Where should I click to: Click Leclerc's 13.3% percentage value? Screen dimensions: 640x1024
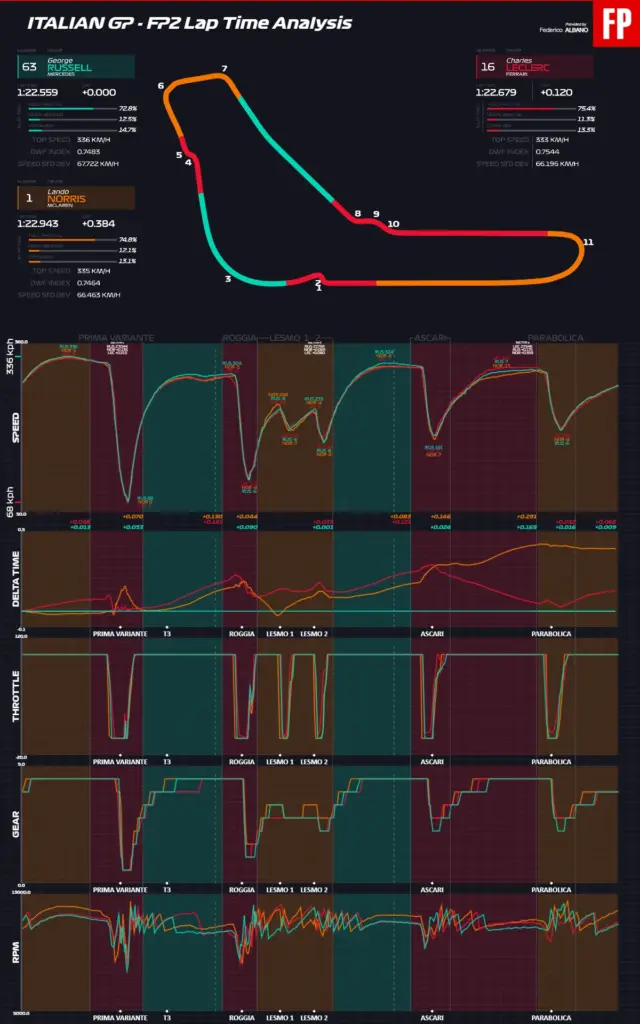pyautogui.click(x=586, y=130)
